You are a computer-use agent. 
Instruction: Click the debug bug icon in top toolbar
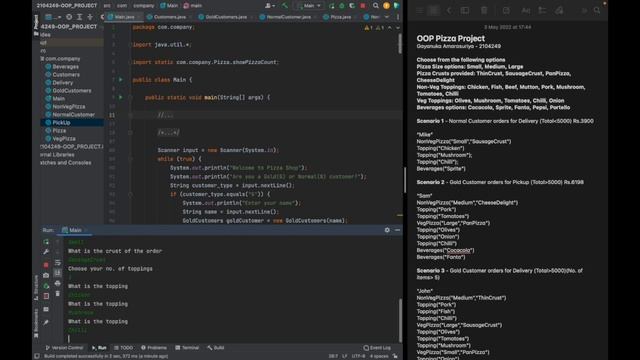point(342,6)
